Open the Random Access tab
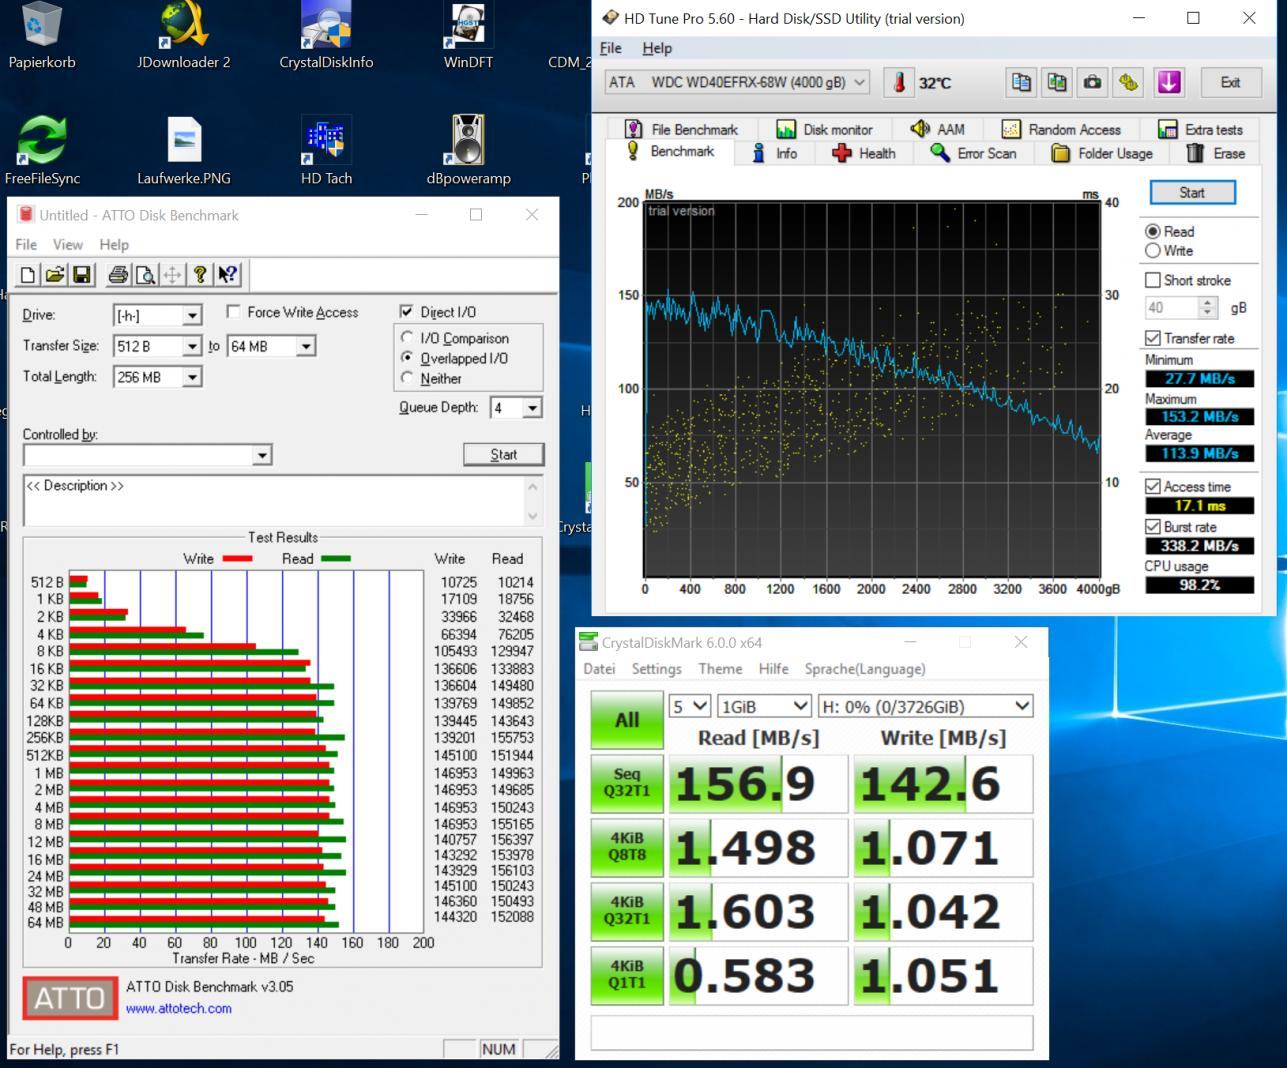 point(1061,129)
